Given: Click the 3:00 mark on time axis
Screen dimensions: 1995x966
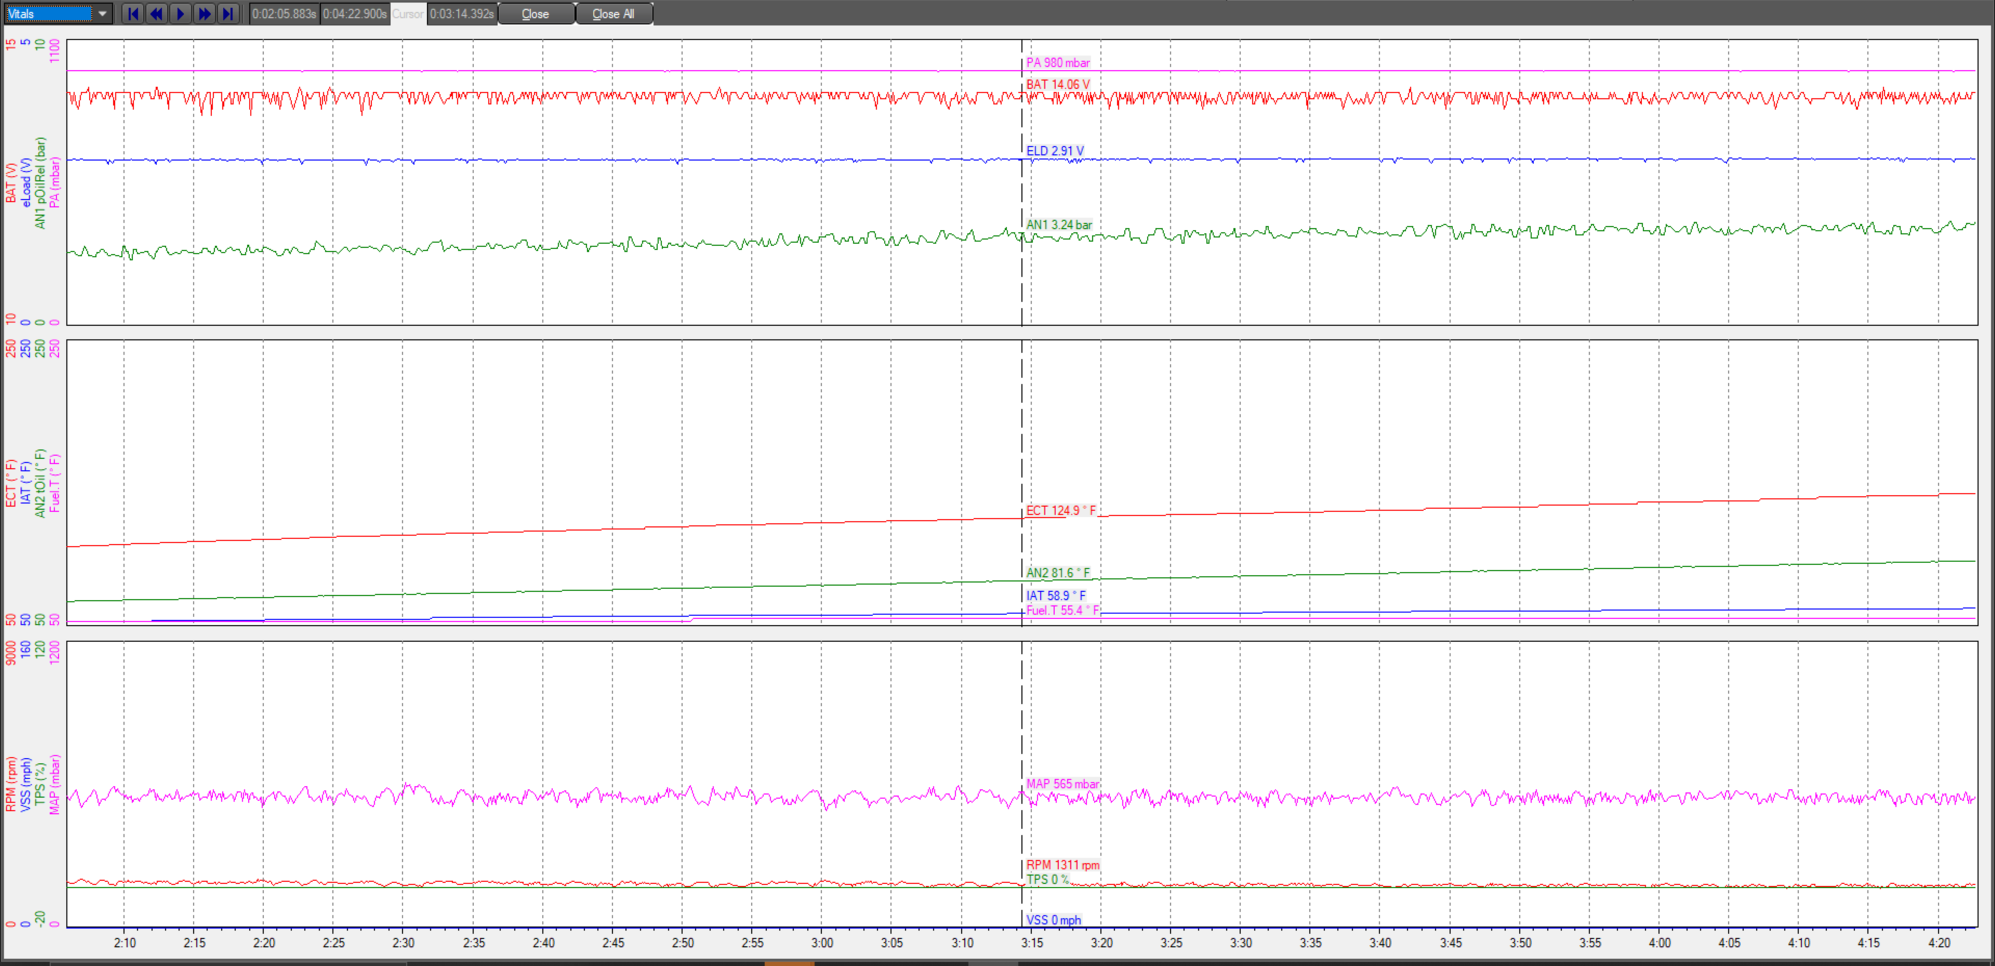Looking at the screenshot, I should [x=822, y=943].
